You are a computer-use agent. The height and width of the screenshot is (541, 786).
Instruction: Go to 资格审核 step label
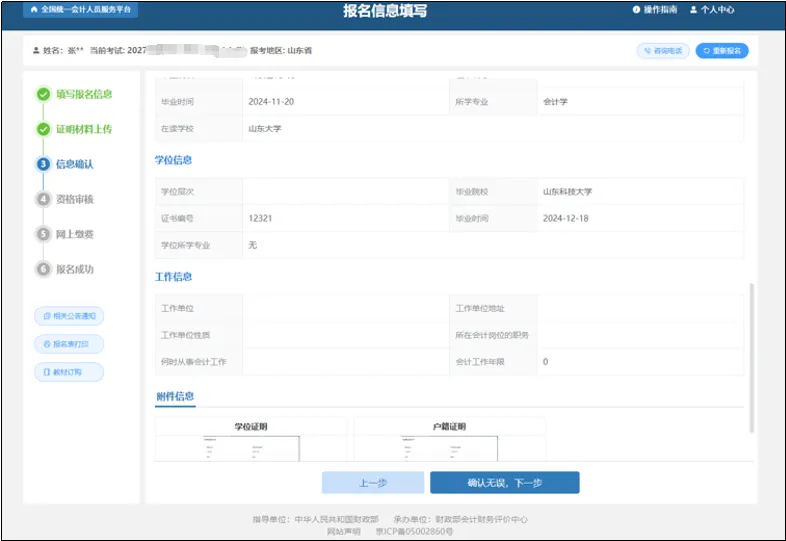tap(75, 199)
